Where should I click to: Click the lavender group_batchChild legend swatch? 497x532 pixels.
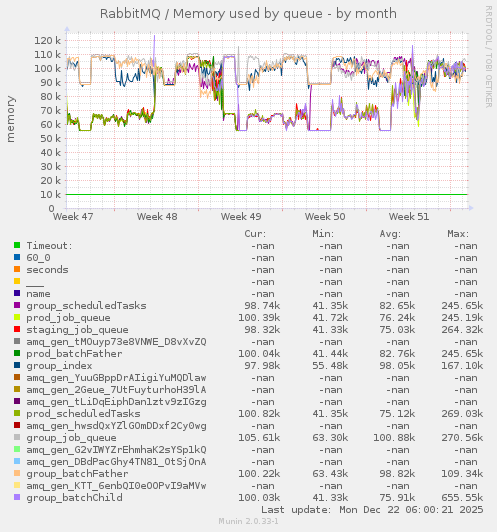(17, 497)
